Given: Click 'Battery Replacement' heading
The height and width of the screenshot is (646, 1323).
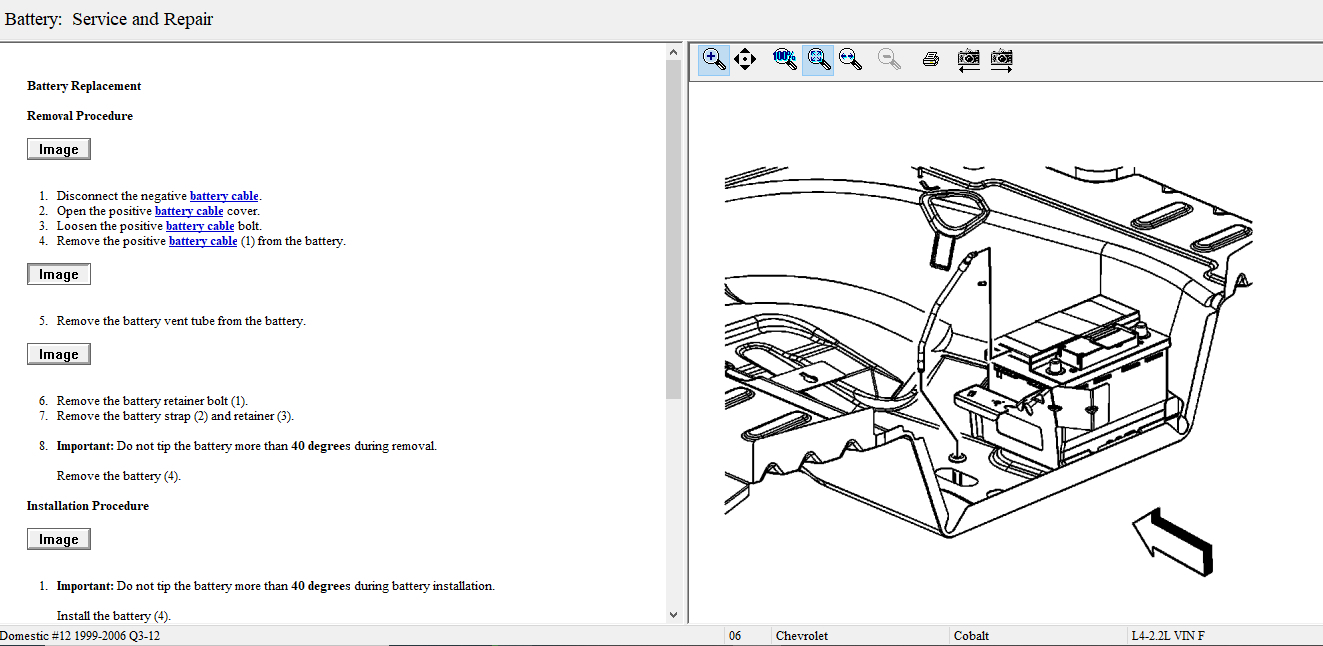Looking at the screenshot, I should click(84, 86).
